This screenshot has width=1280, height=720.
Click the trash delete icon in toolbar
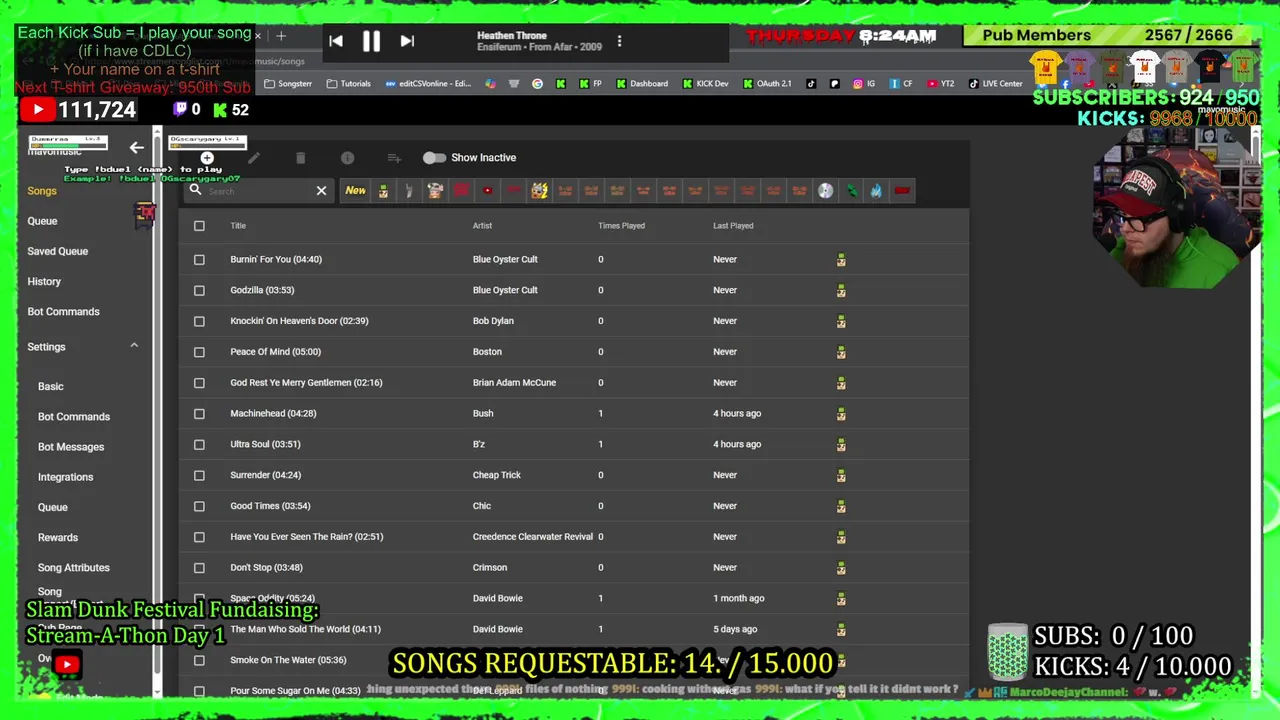[300, 158]
